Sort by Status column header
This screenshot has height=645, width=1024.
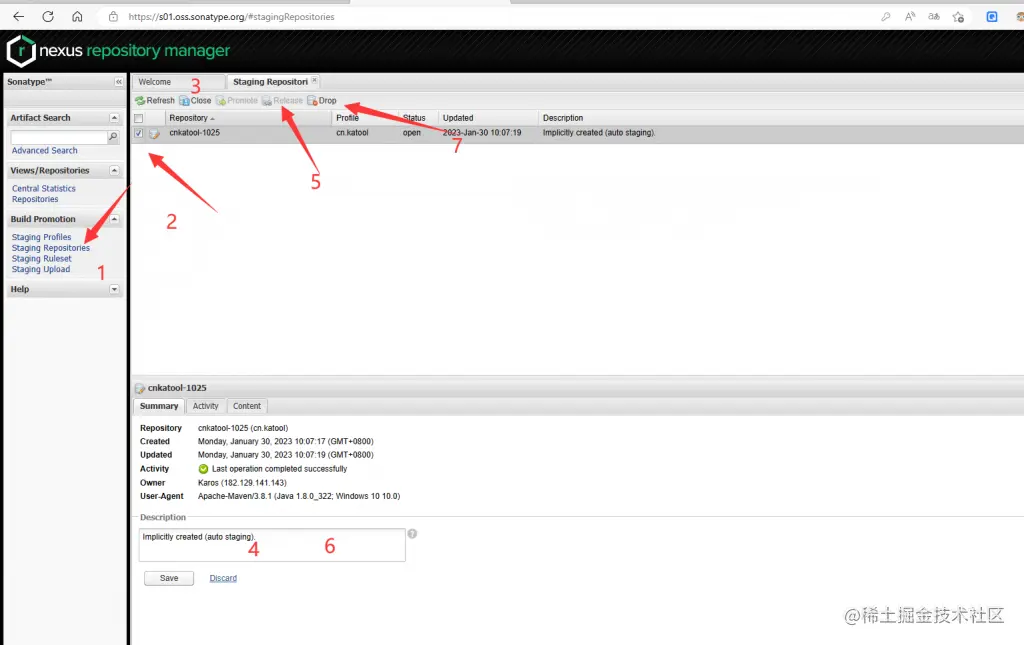(x=418, y=118)
